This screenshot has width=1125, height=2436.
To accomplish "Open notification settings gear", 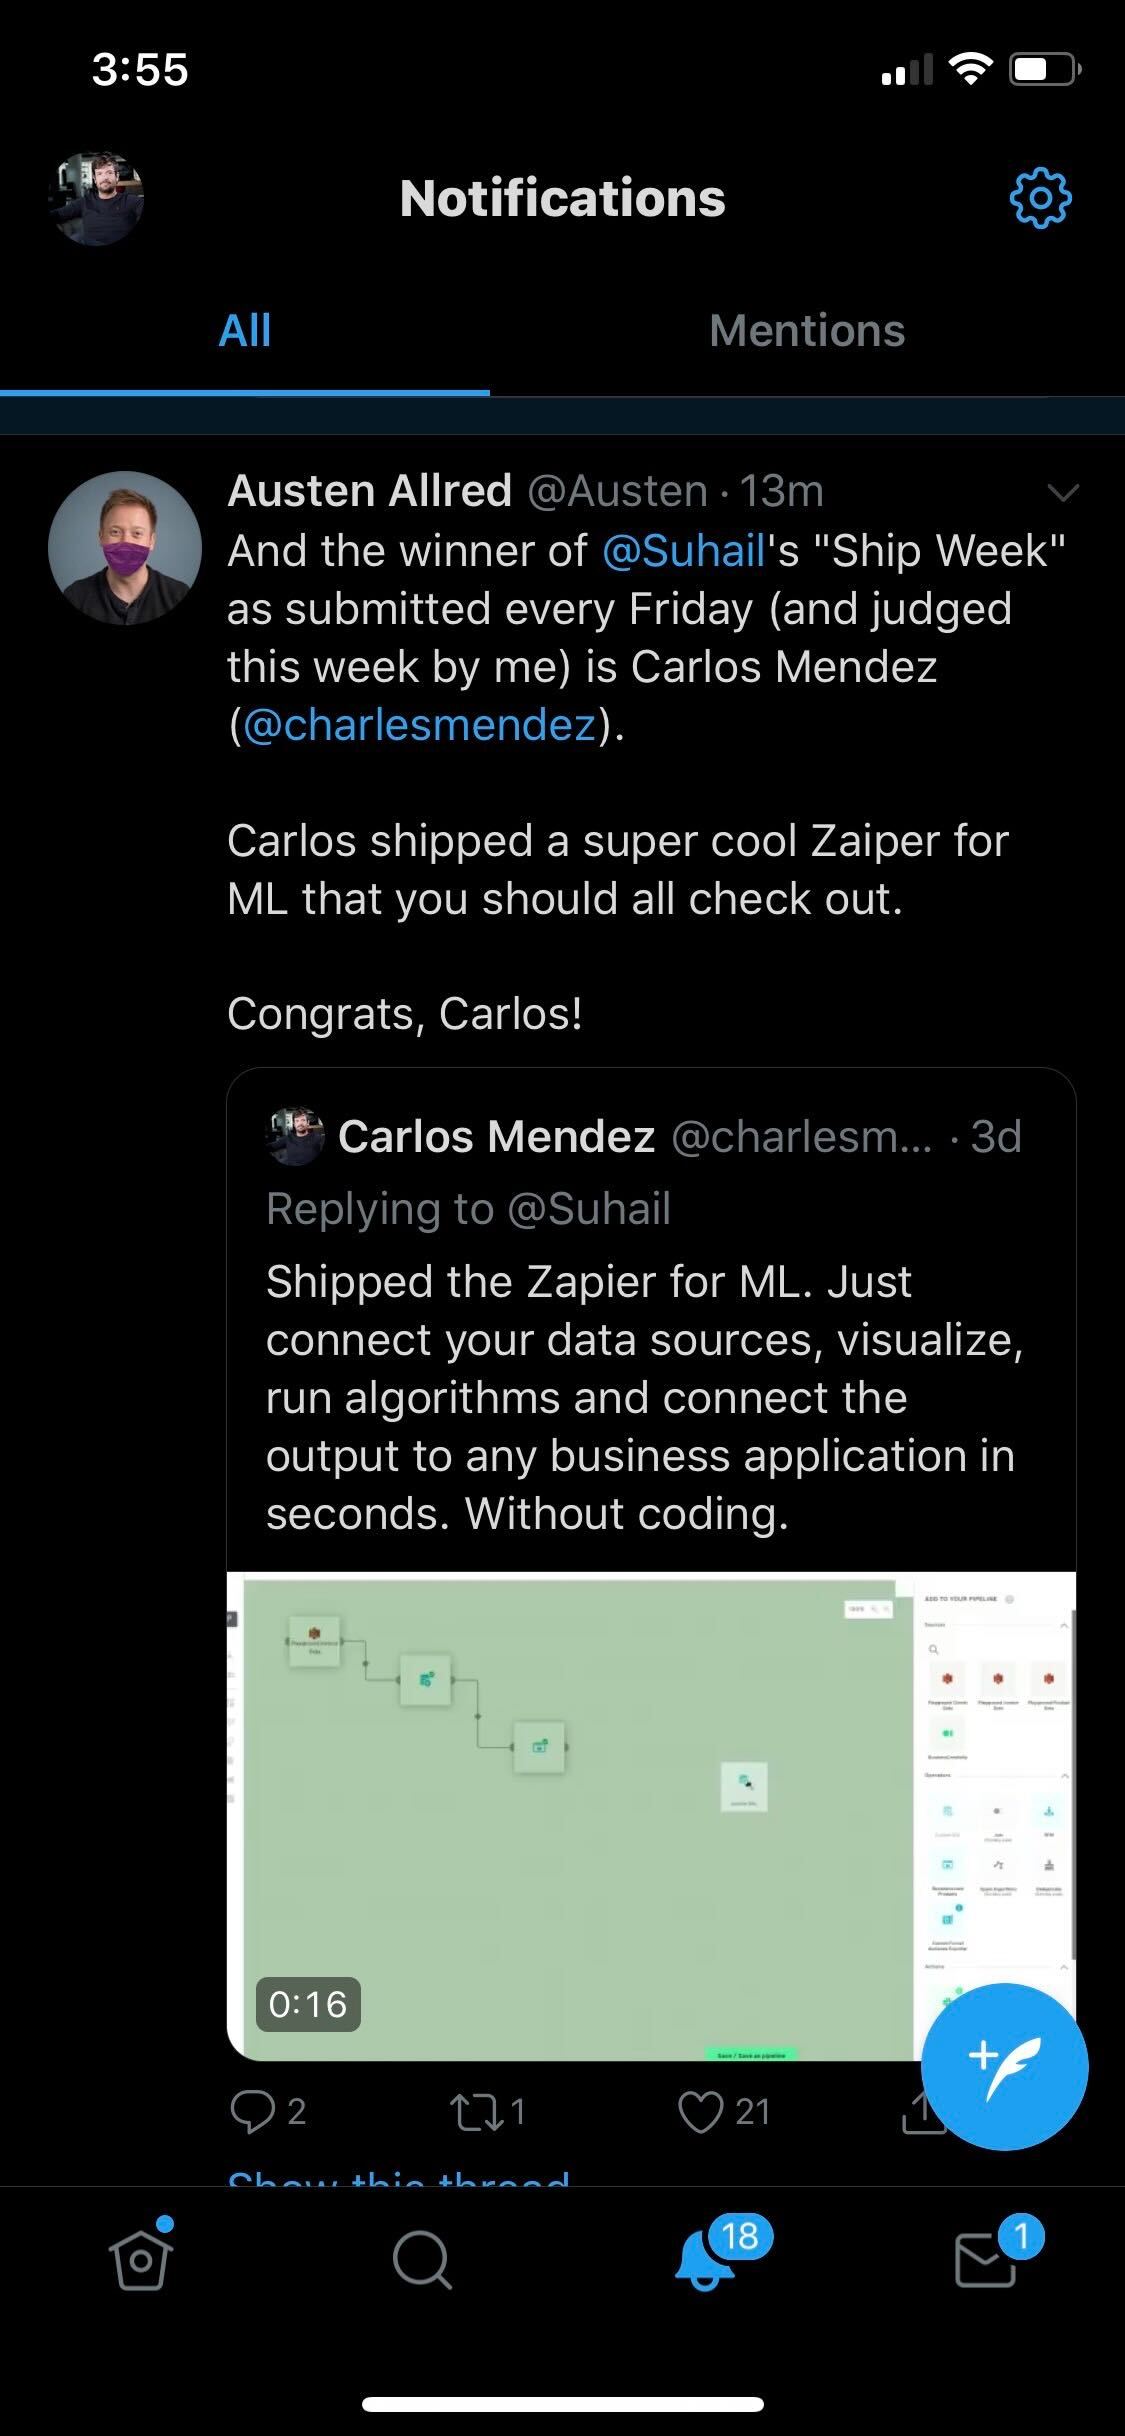I will click(1040, 198).
